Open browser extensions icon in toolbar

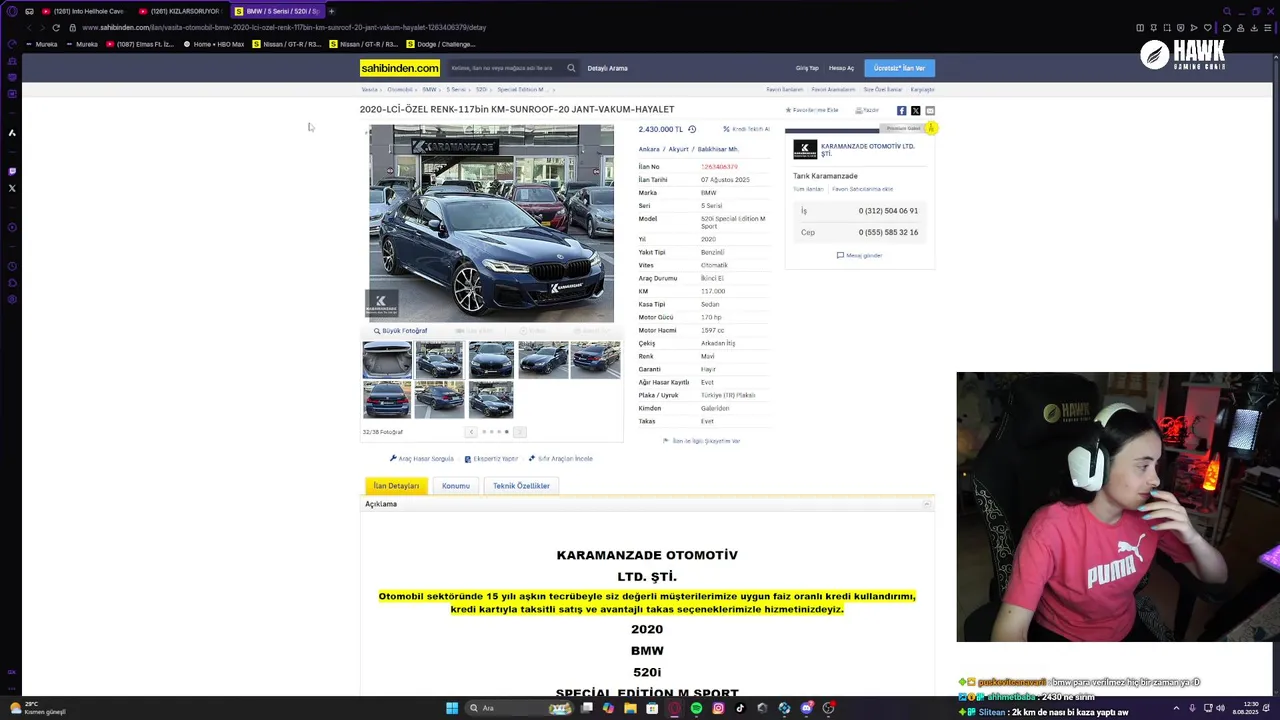1227,27
